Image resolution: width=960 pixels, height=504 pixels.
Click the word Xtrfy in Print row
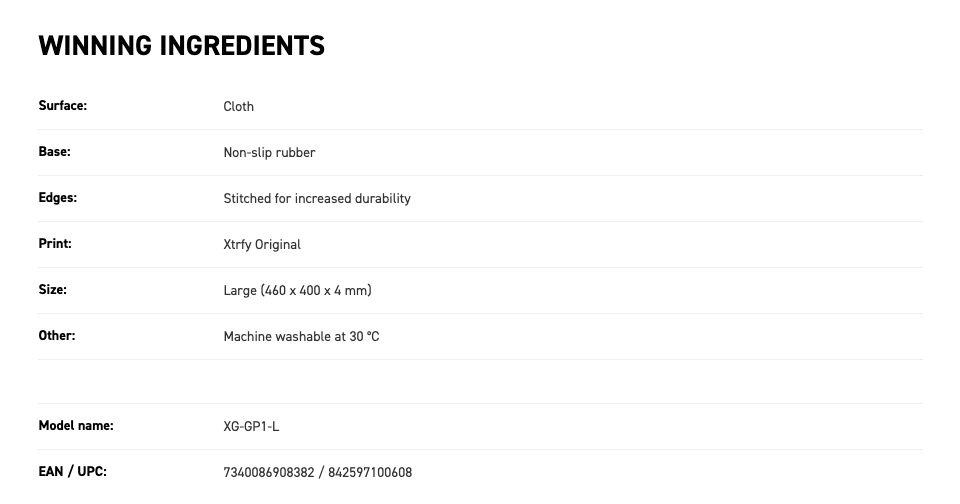pyautogui.click(x=238, y=244)
